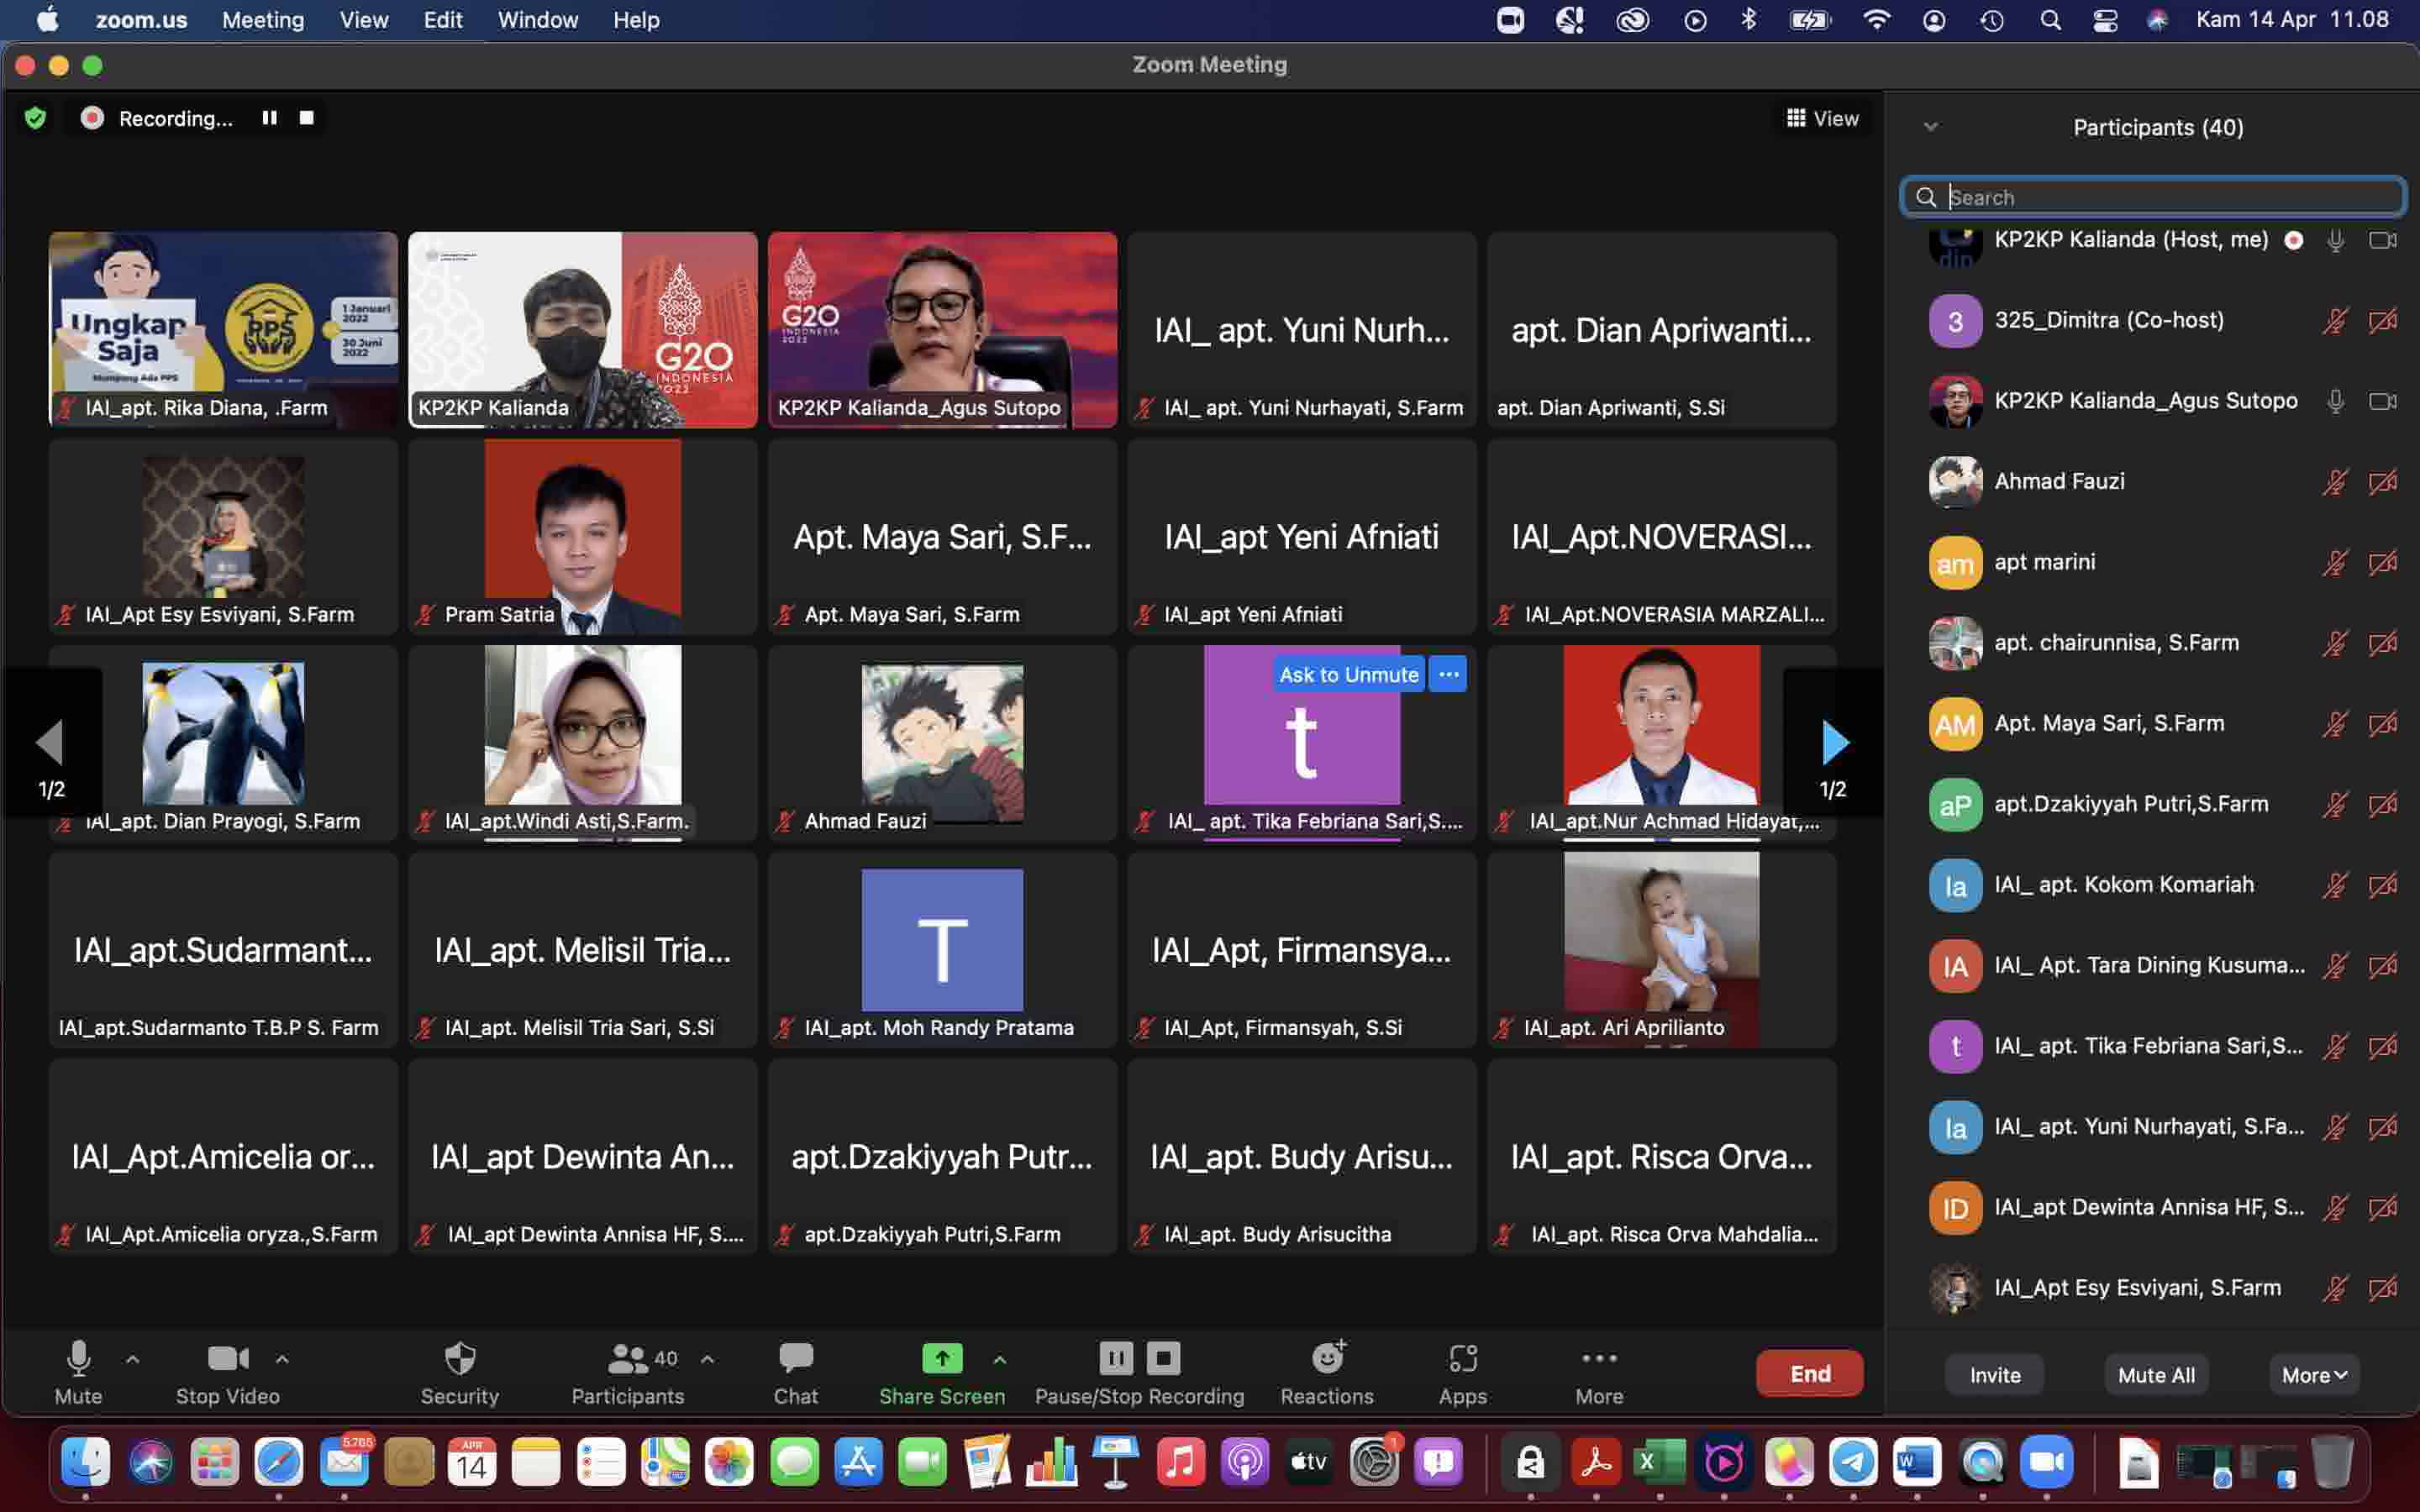Open the Apps icon
Viewport: 2420px width, 1512px height.
tap(1462, 1360)
